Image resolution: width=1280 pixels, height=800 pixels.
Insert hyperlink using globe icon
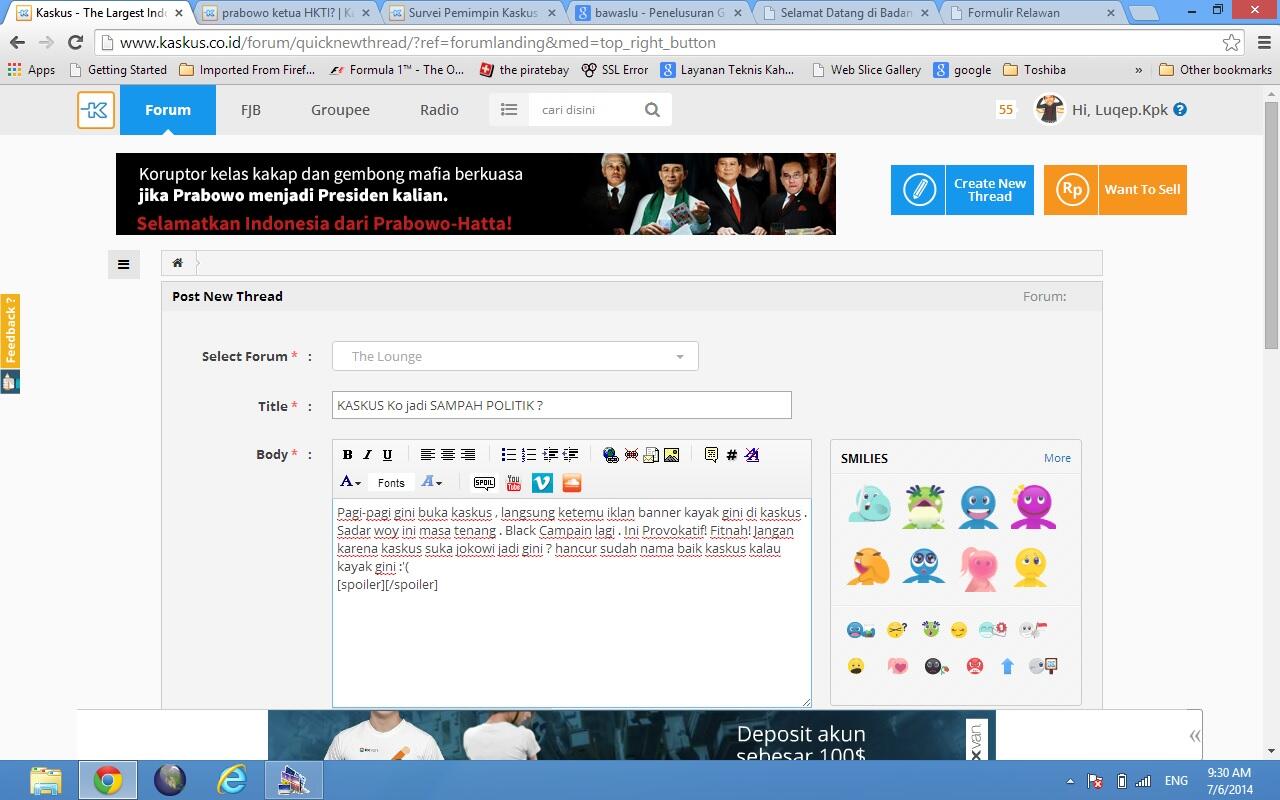coord(610,455)
